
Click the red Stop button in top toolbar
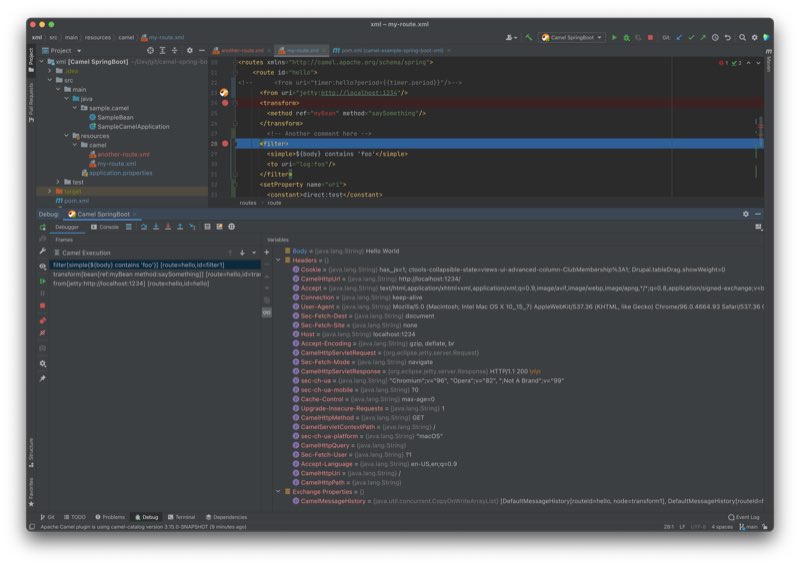[x=650, y=37]
